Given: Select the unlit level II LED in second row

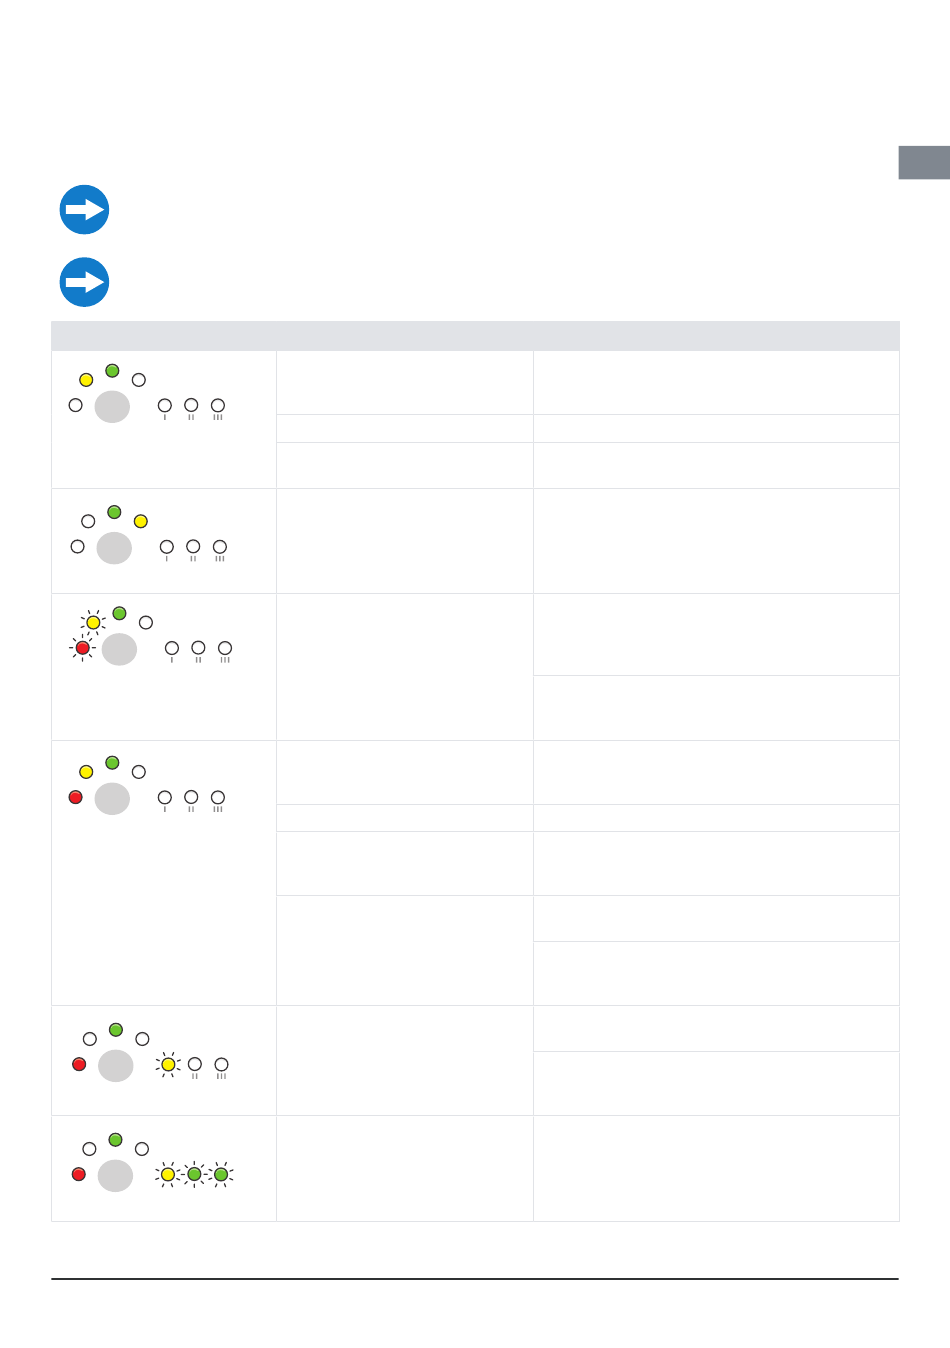Looking at the screenshot, I should click(x=193, y=547).
